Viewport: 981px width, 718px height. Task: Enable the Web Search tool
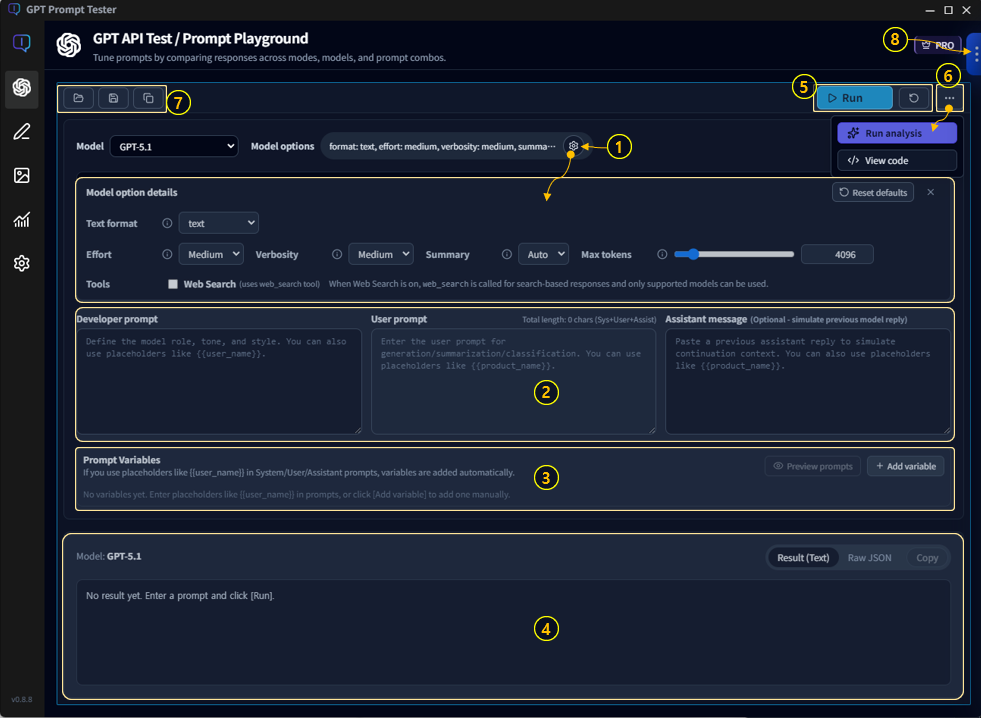click(174, 284)
